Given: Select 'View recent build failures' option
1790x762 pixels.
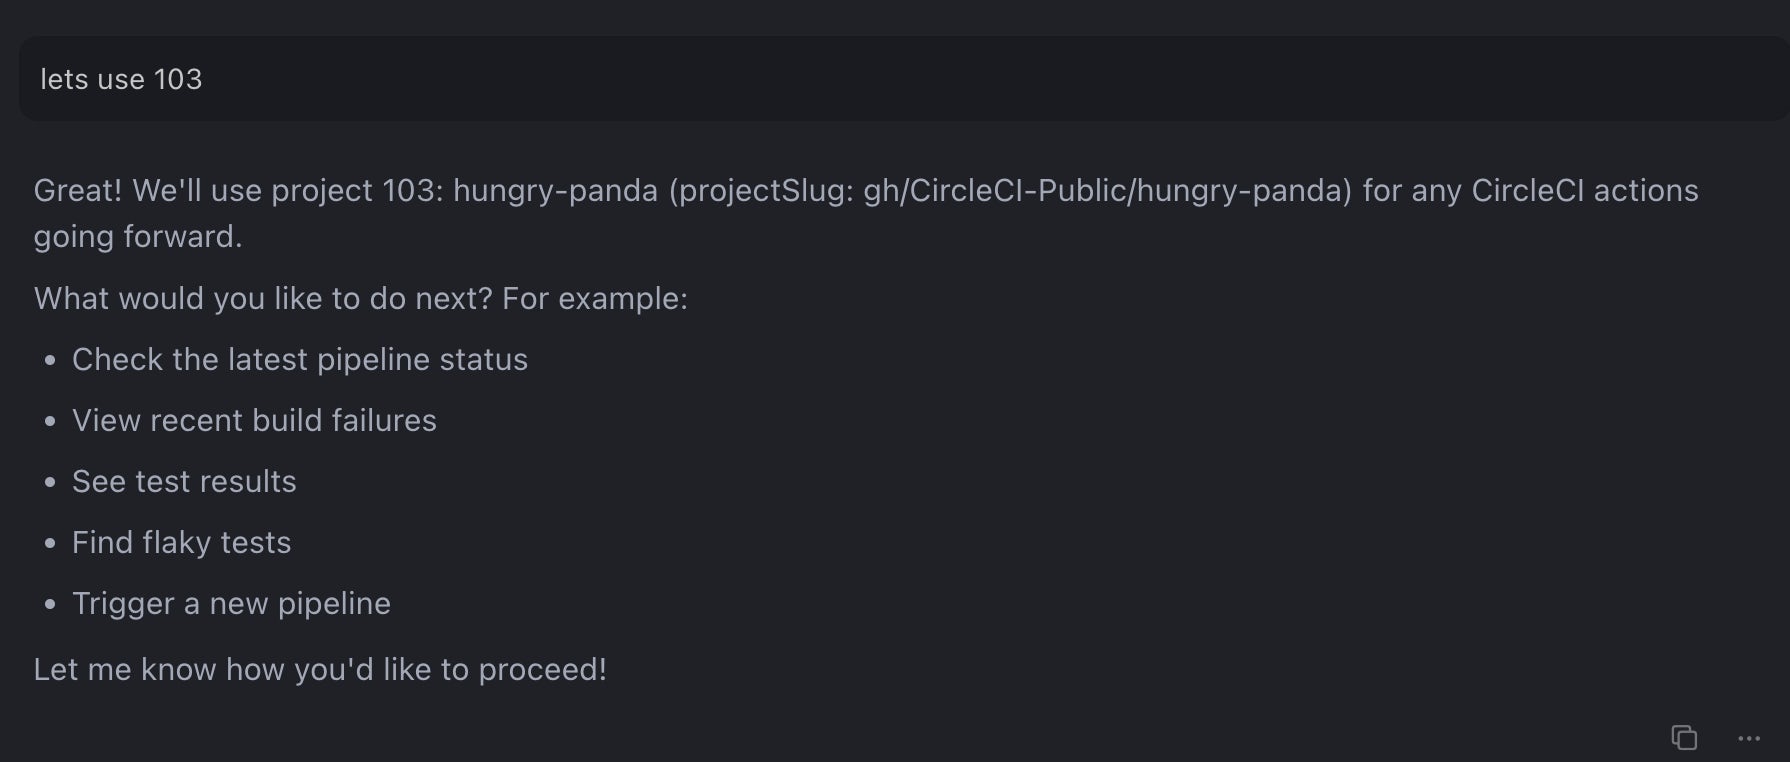Looking at the screenshot, I should (253, 420).
